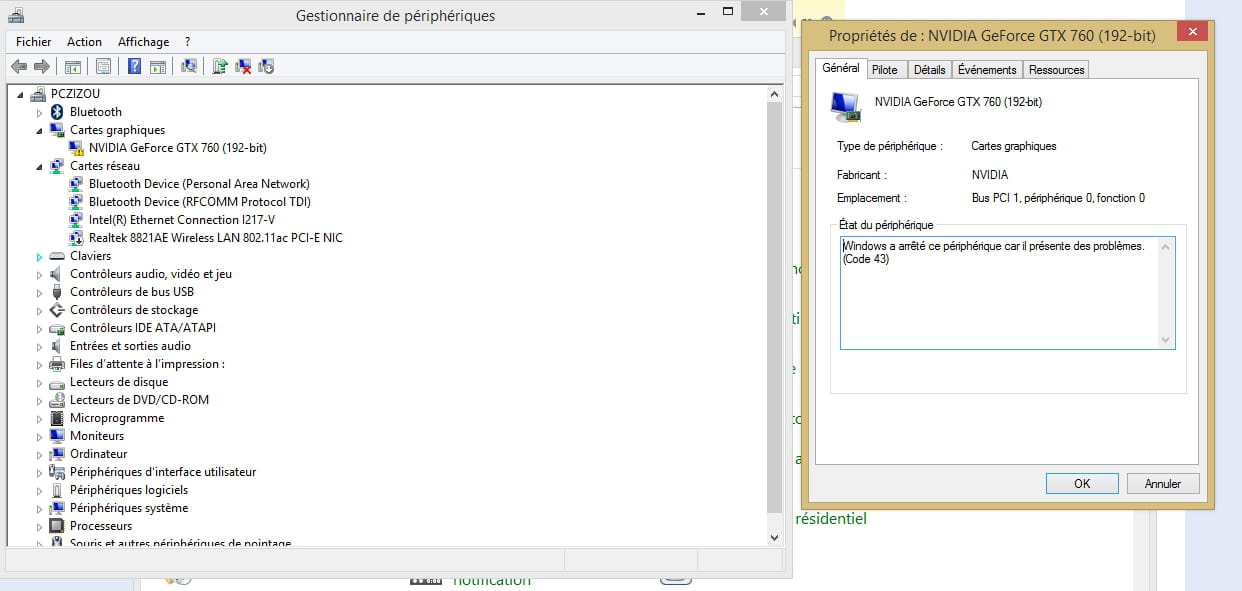Click the Cartes réseau category icon
Image resolution: width=1242 pixels, height=591 pixels.
tap(57, 166)
